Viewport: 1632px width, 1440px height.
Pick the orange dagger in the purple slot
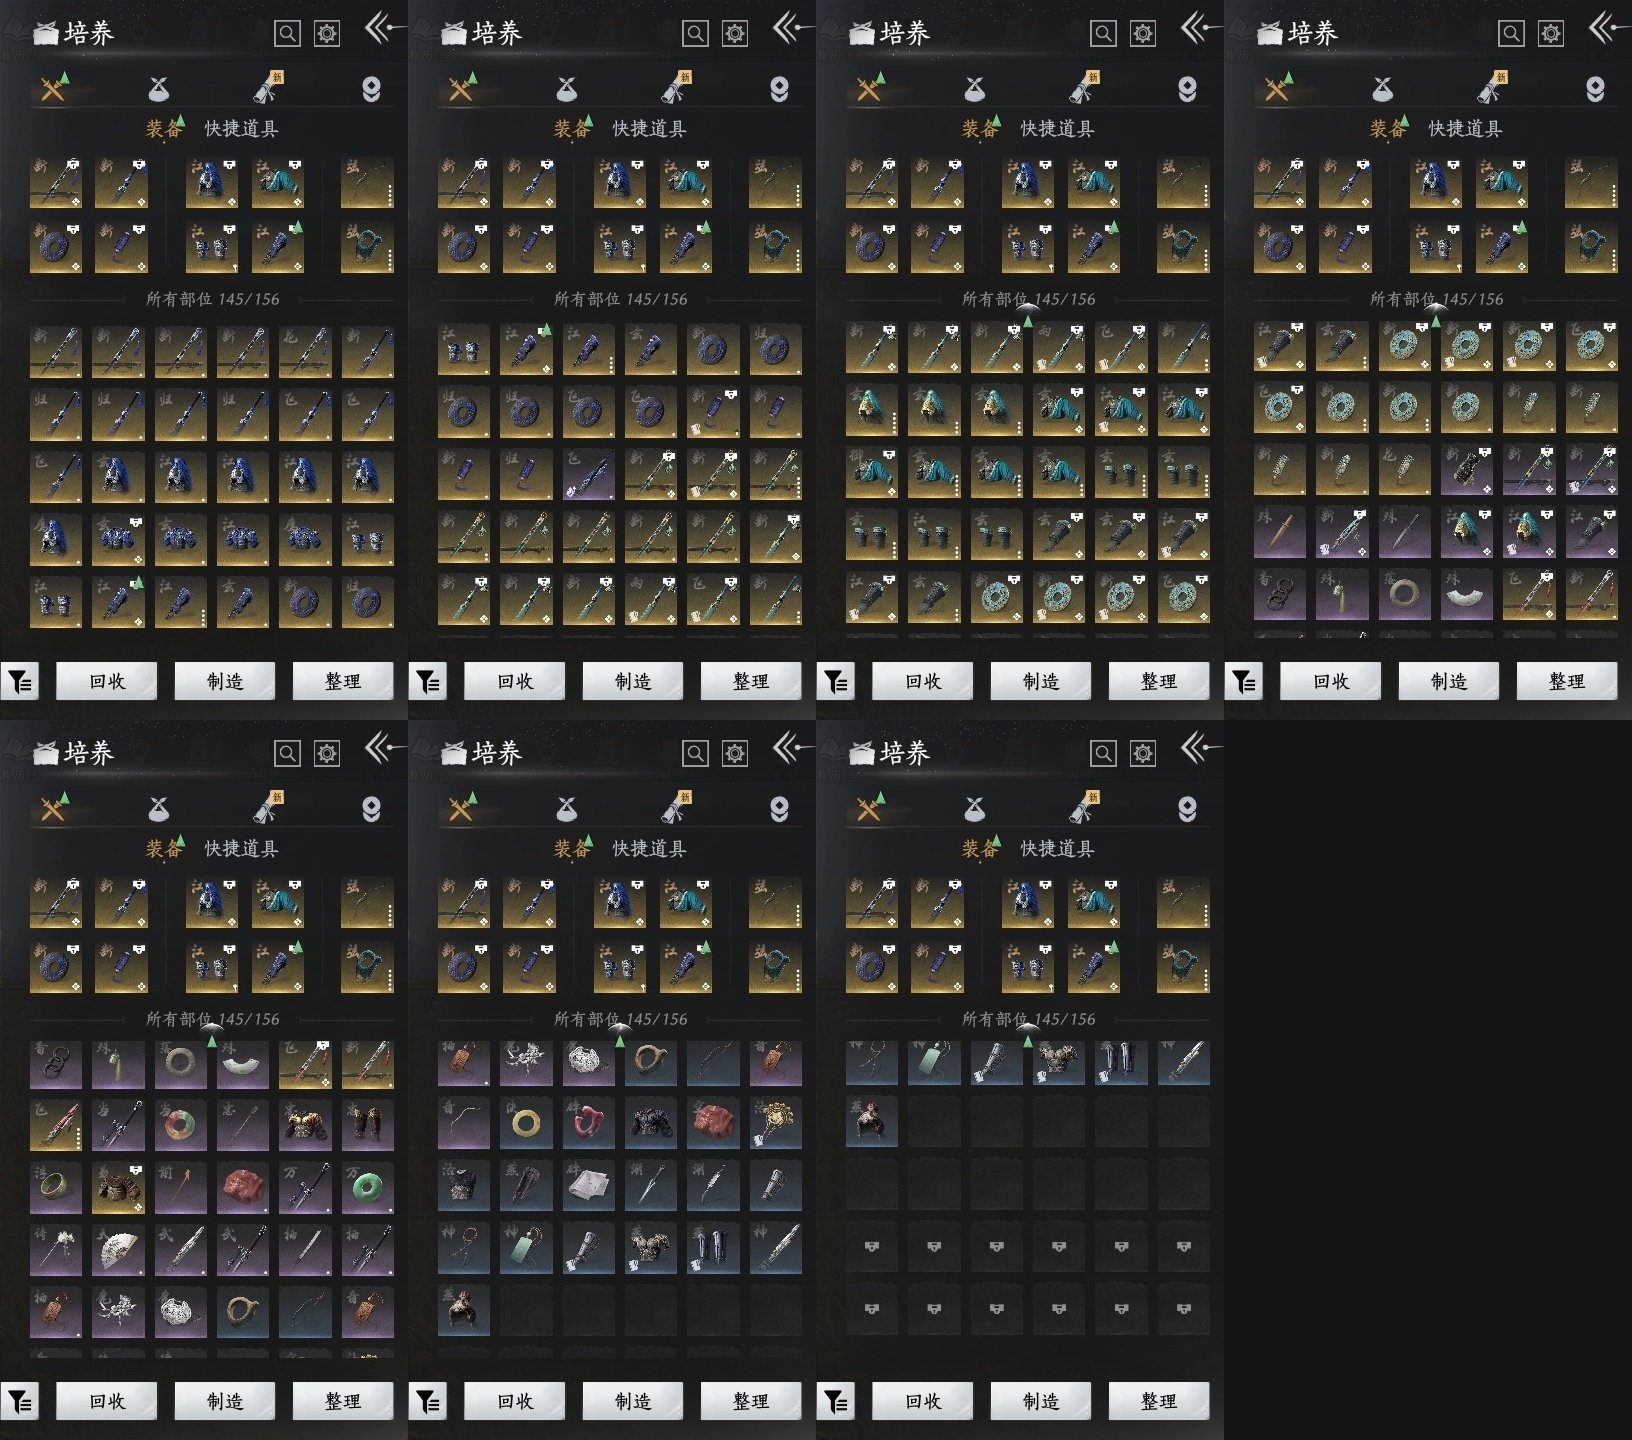(1279, 531)
